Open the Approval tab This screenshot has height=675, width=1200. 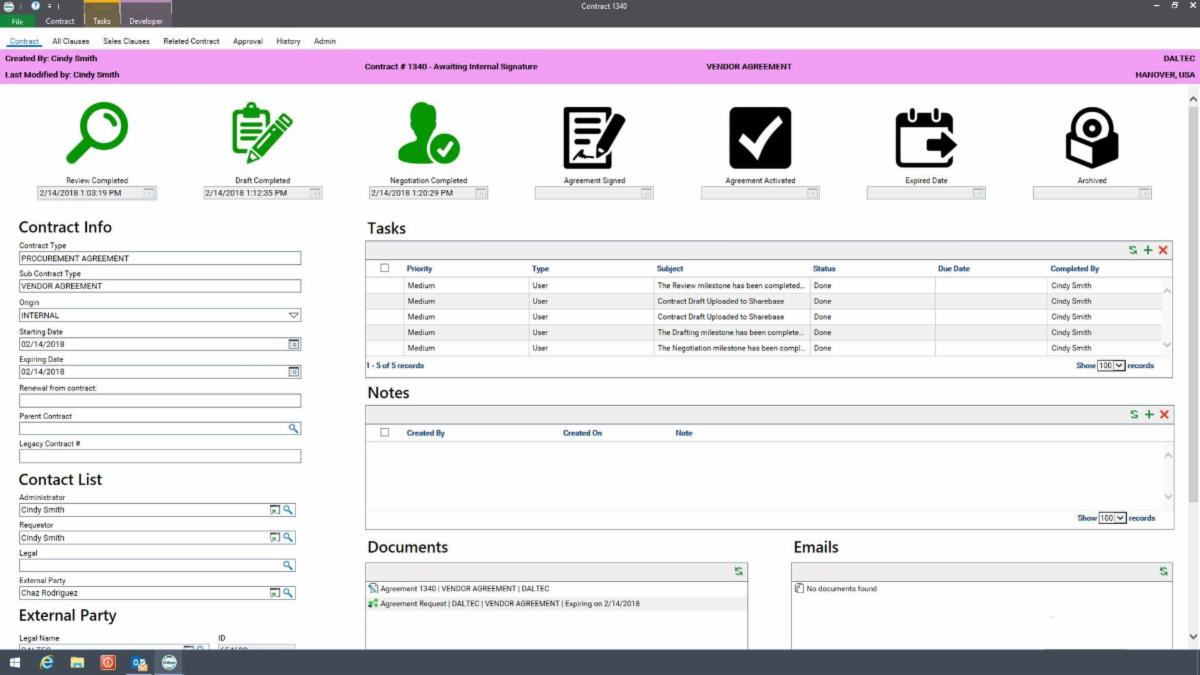point(248,42)
